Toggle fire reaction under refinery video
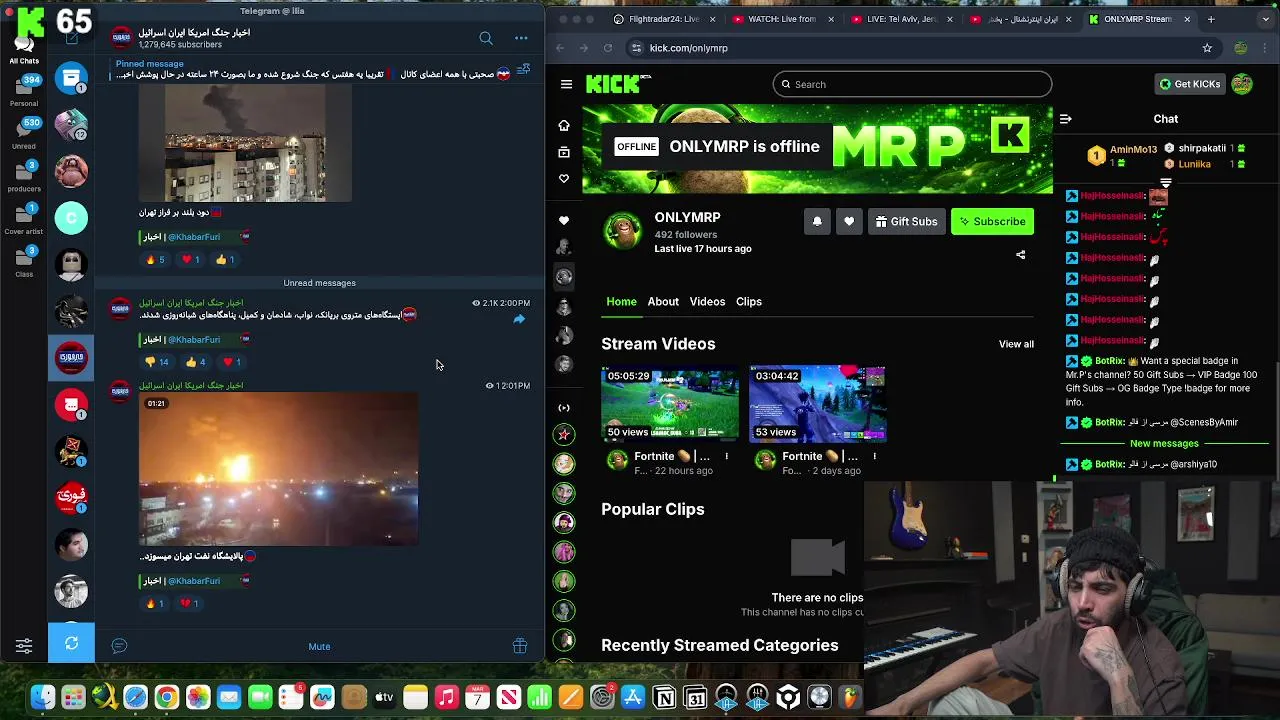1280x720 pixels. pos(155,604)
